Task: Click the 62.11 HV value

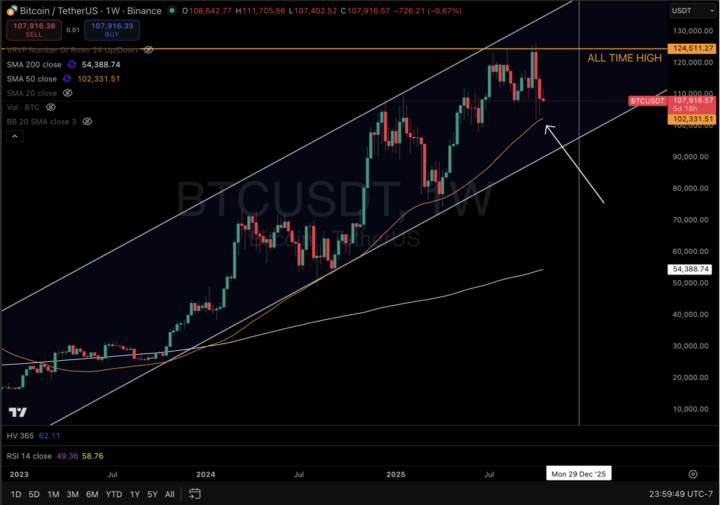Action: (x=49, y=435)
